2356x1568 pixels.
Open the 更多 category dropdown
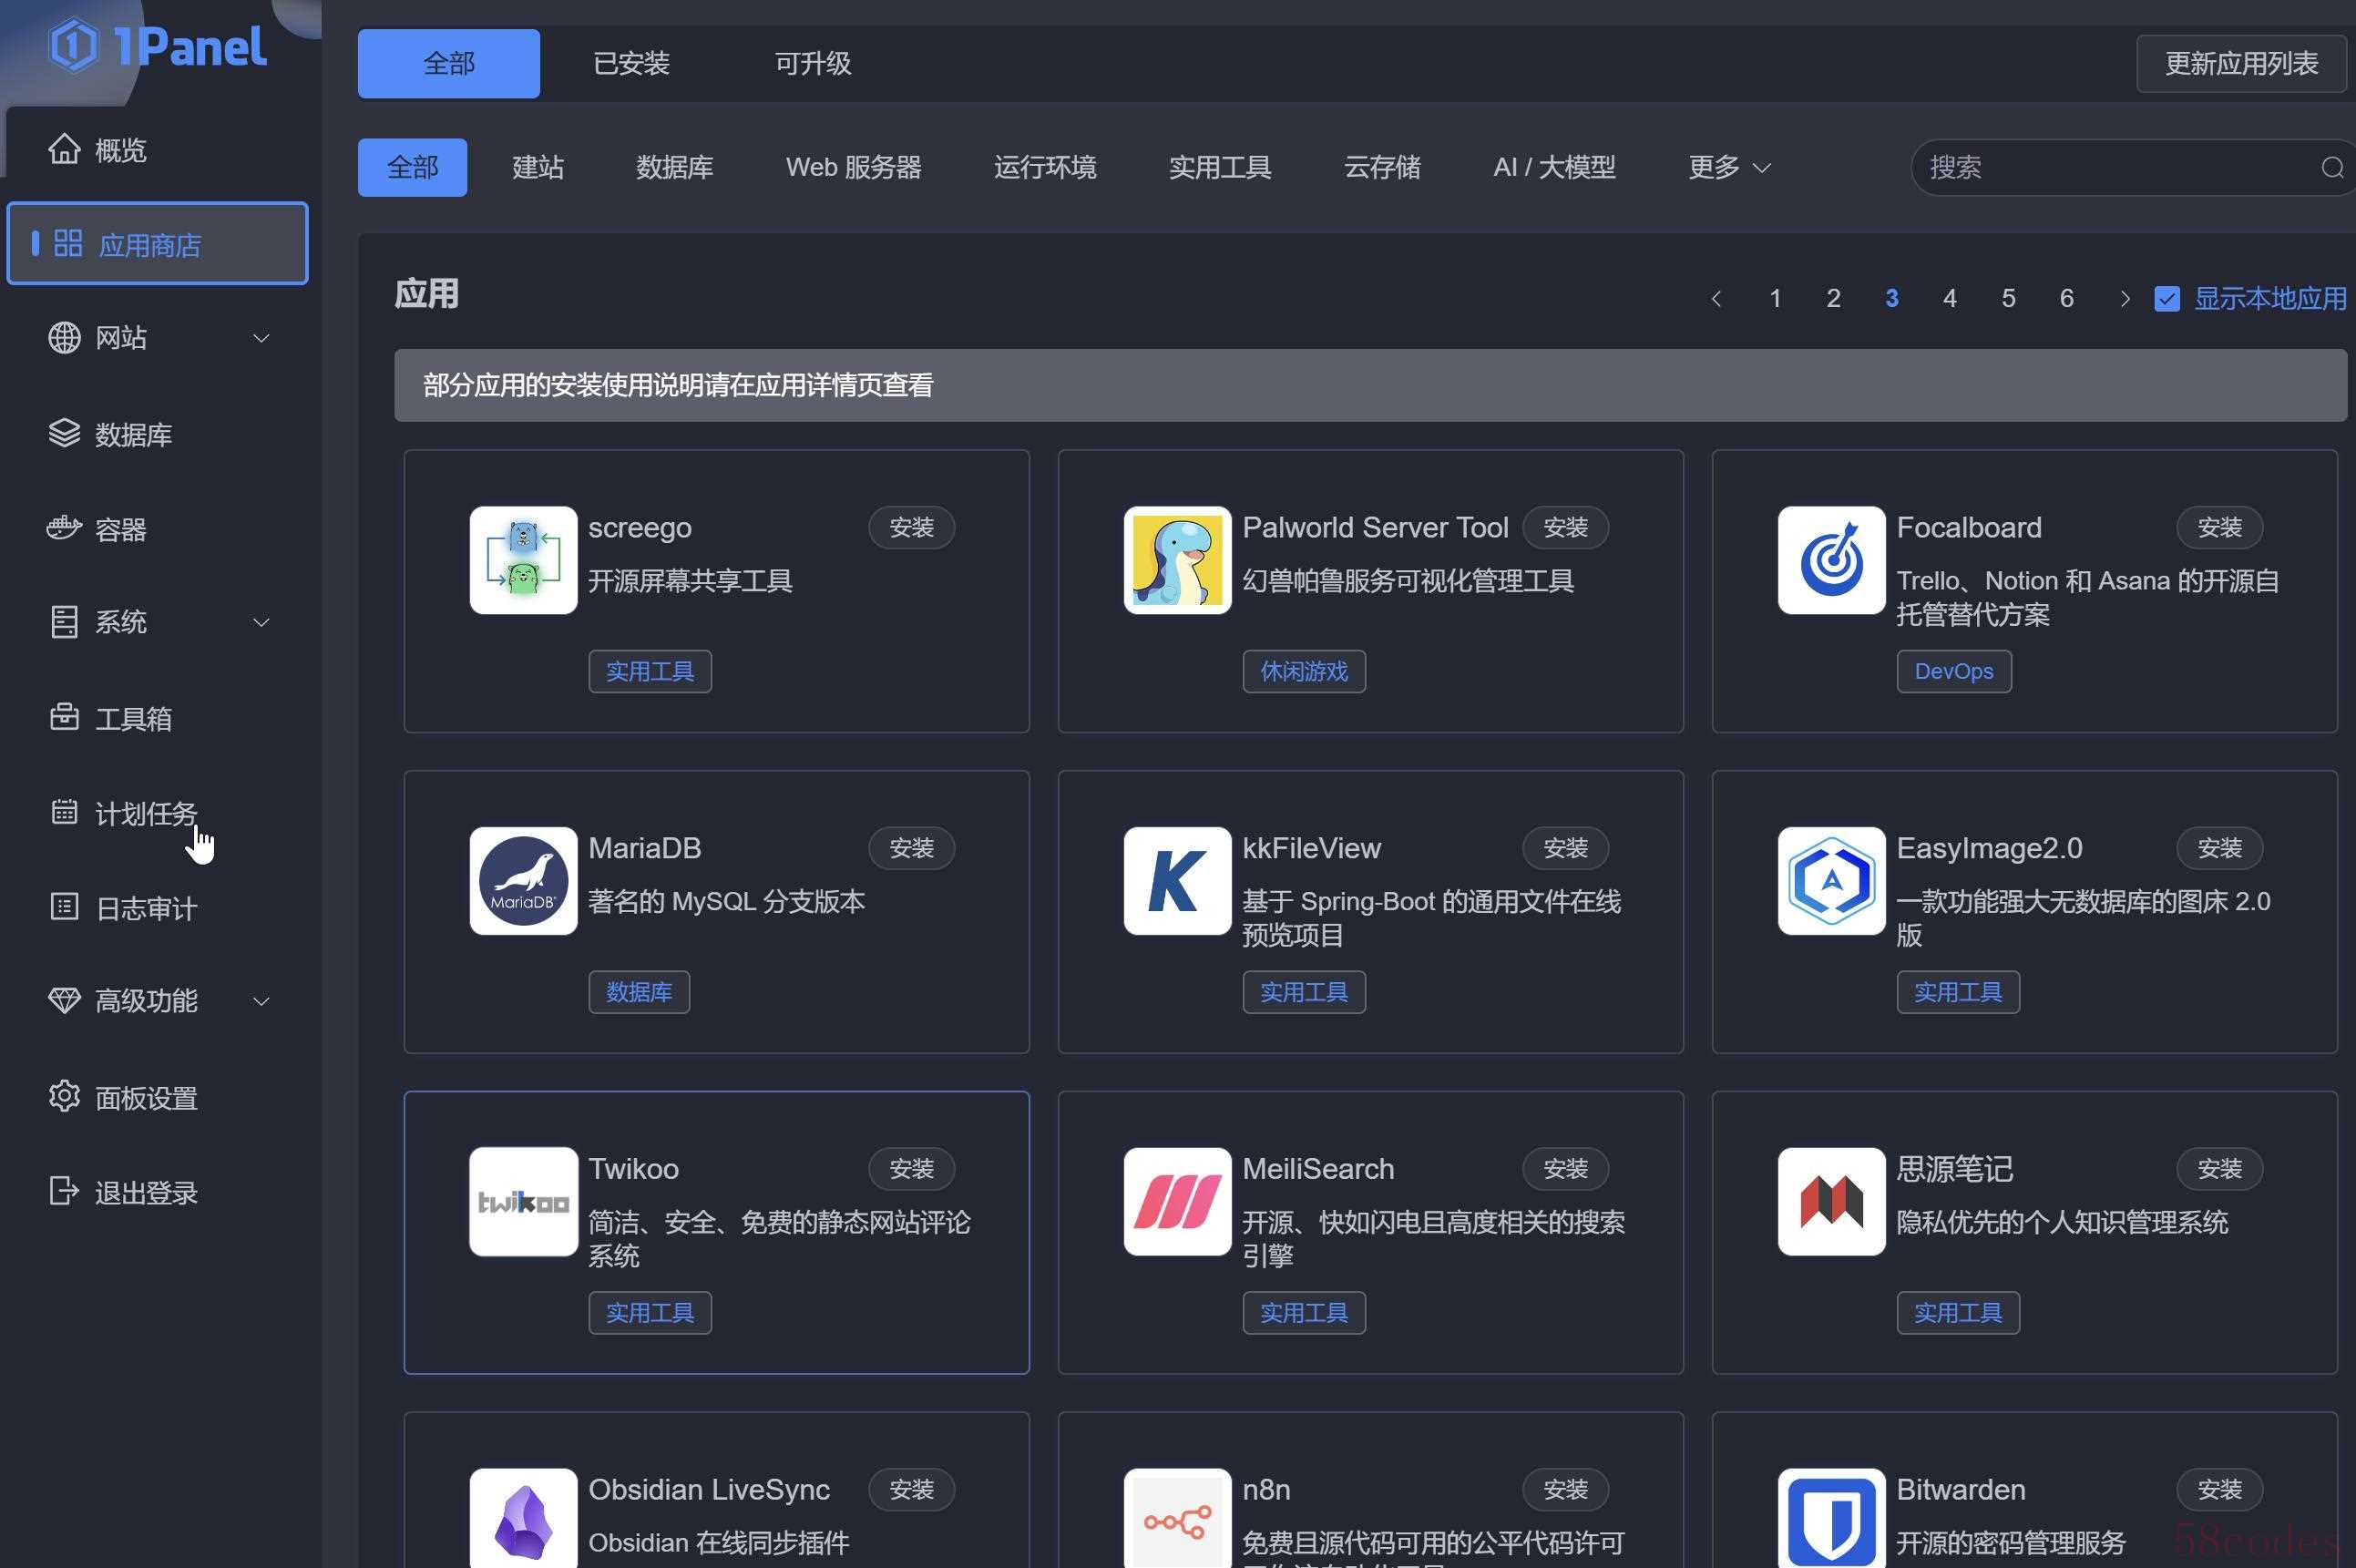pos(1729,167)
